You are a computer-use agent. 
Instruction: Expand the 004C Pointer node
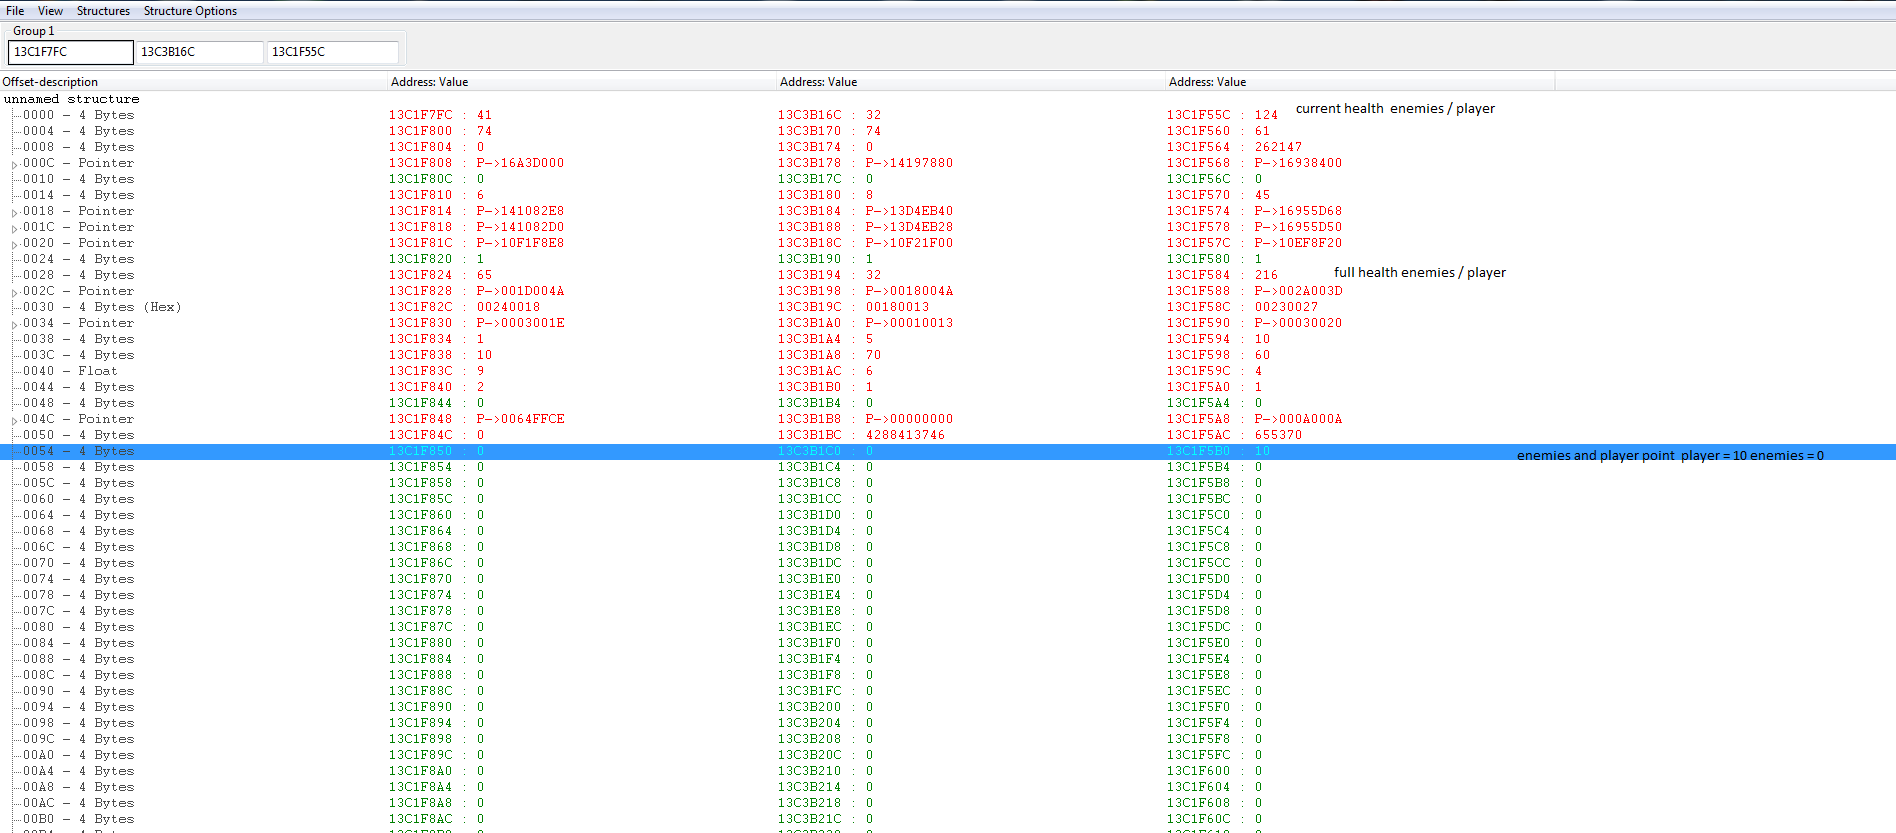point(14,420)
